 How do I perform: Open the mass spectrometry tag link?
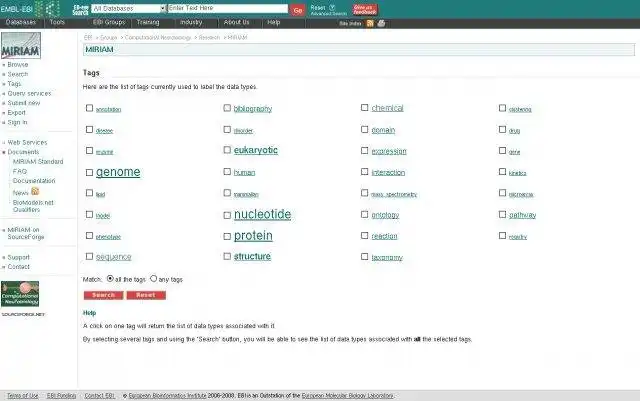coord(394,194)
